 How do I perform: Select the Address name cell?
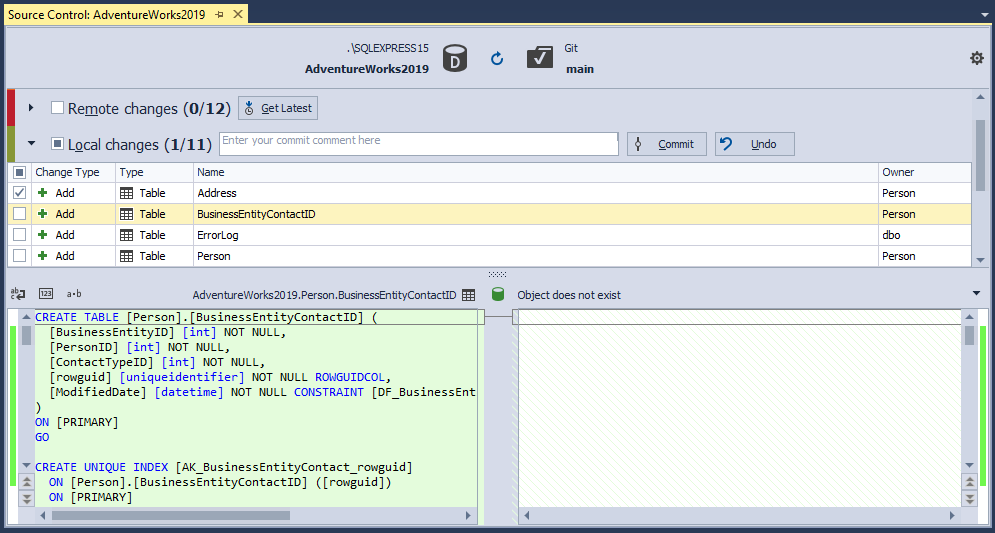coord(536,193)
